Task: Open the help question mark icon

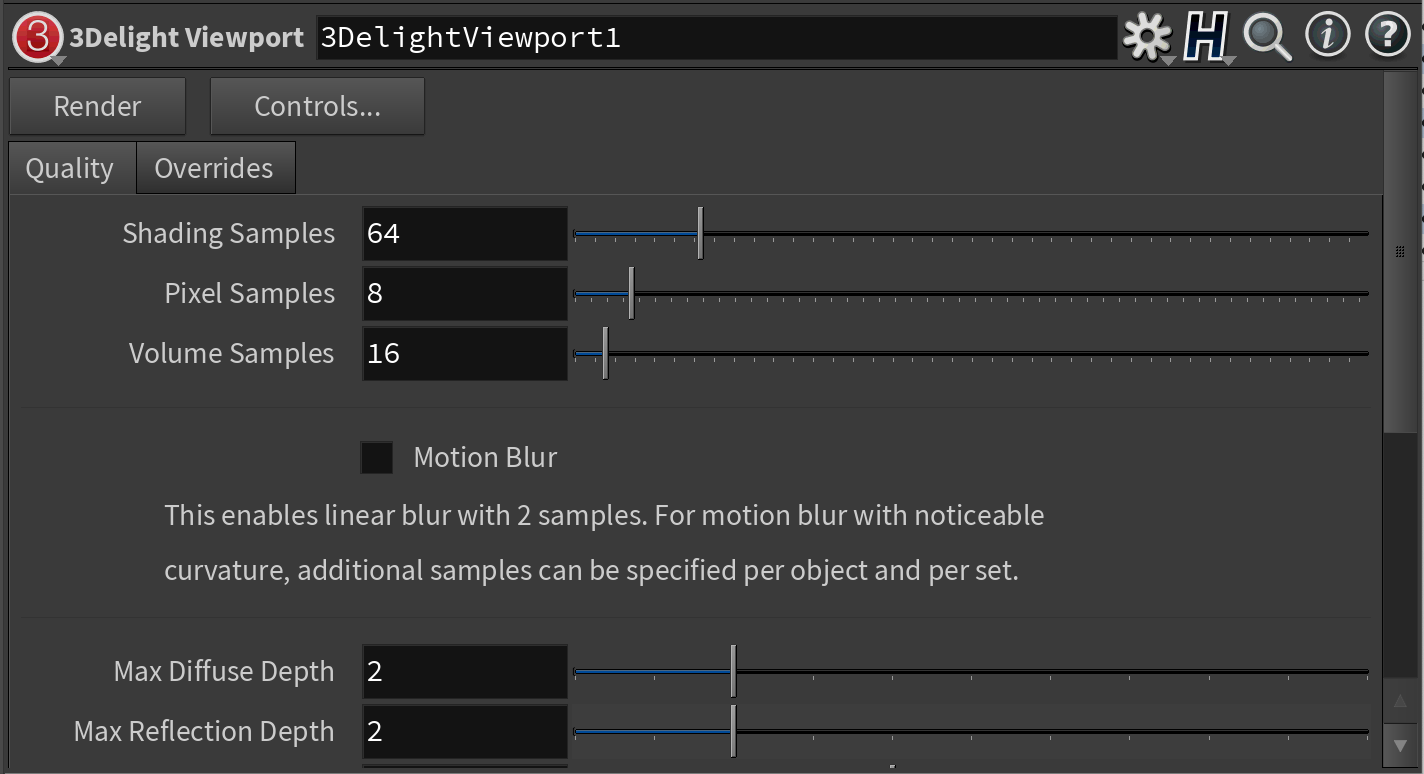Action: (1387, 37)
